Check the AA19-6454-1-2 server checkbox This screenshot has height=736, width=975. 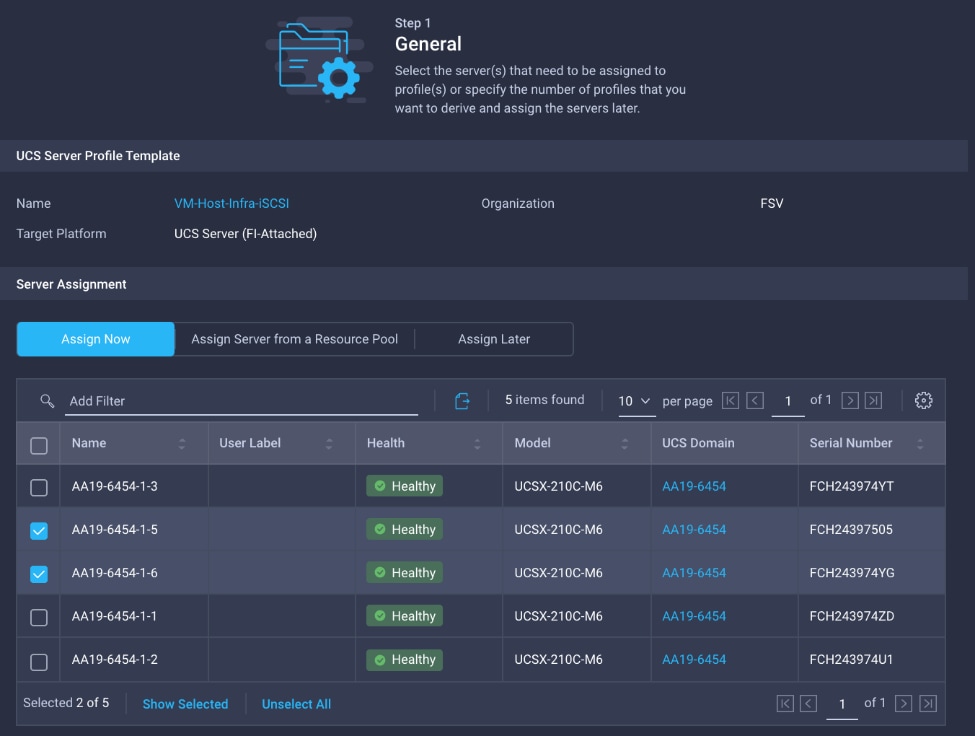39,662
